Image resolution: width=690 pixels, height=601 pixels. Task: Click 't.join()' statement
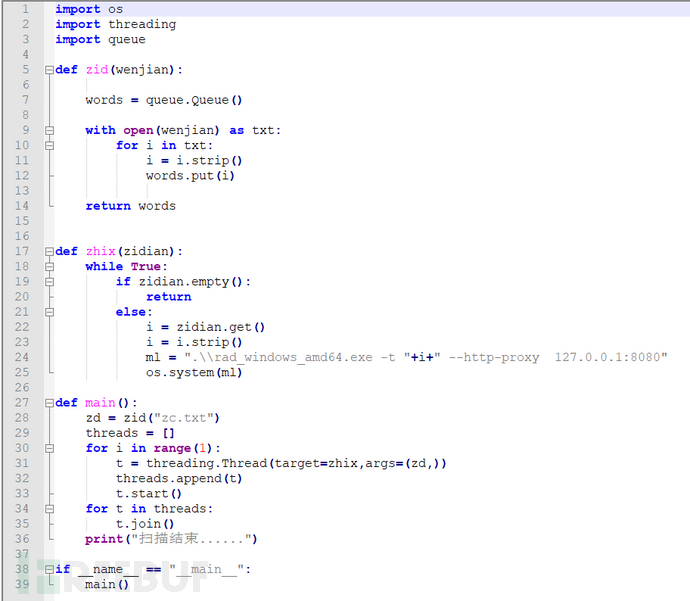145,524
